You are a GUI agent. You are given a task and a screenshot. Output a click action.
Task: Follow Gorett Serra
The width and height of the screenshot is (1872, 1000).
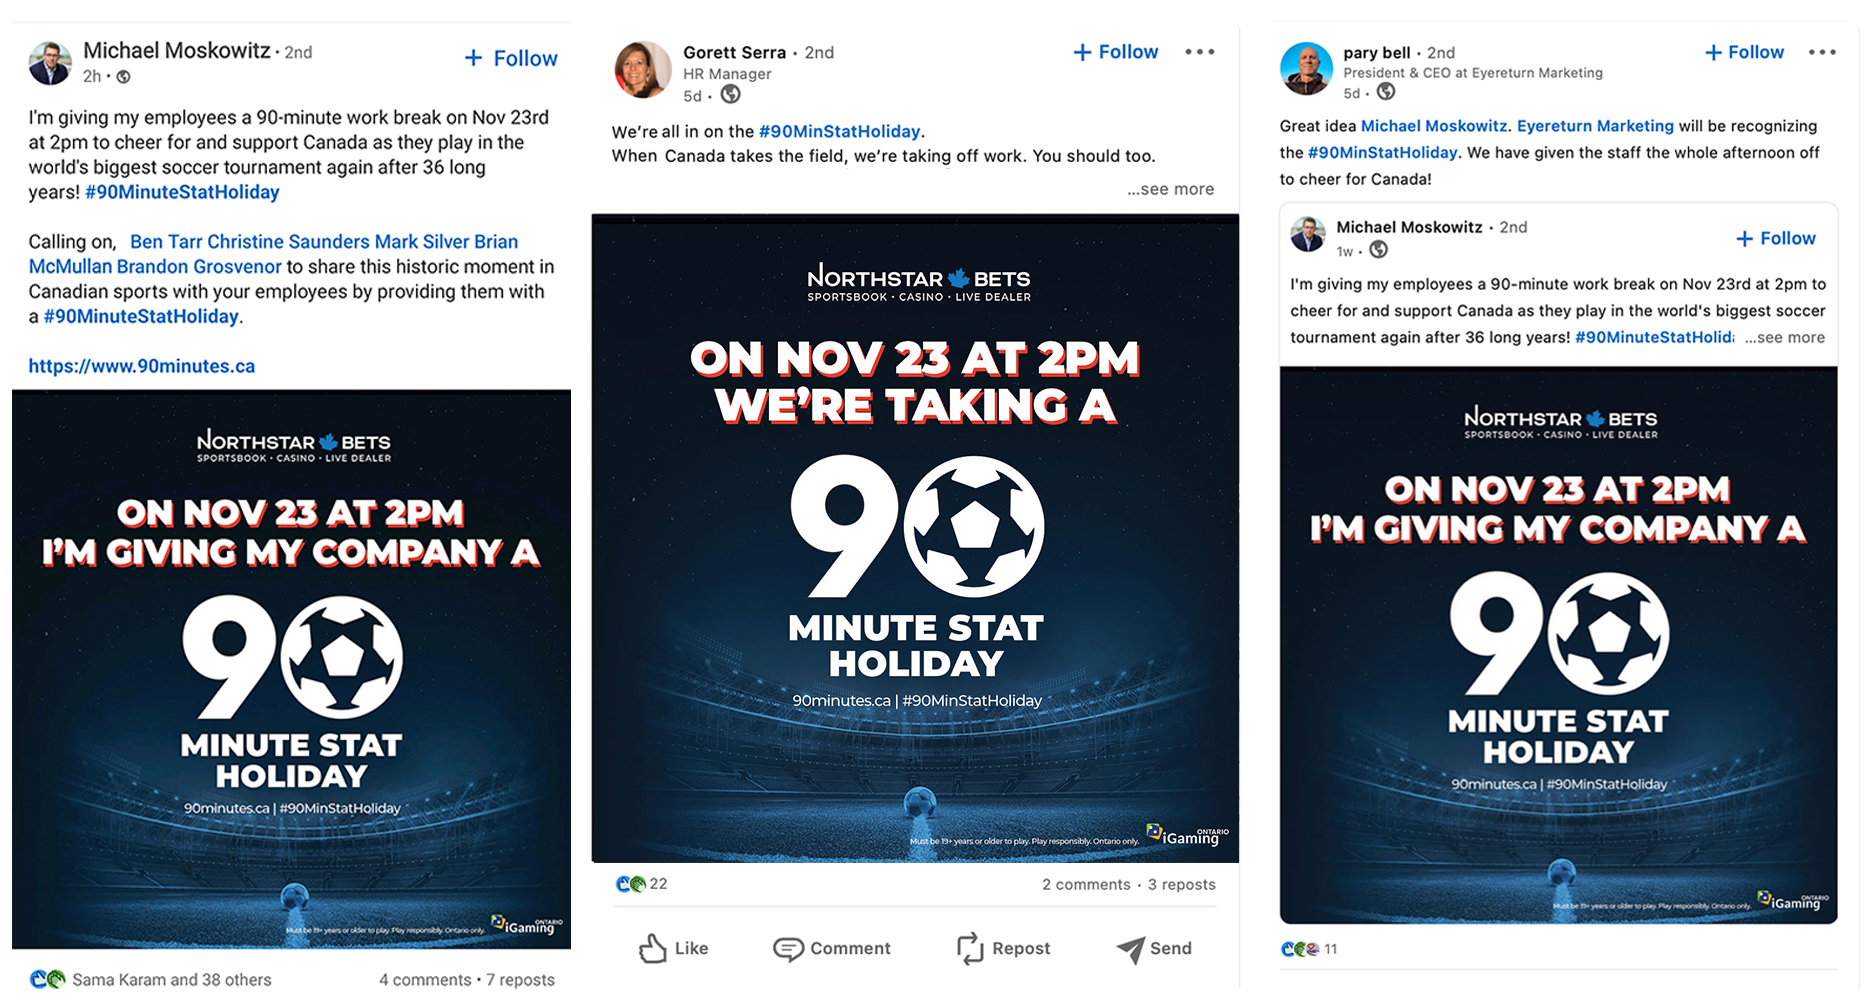click(x=1115, y=52)
